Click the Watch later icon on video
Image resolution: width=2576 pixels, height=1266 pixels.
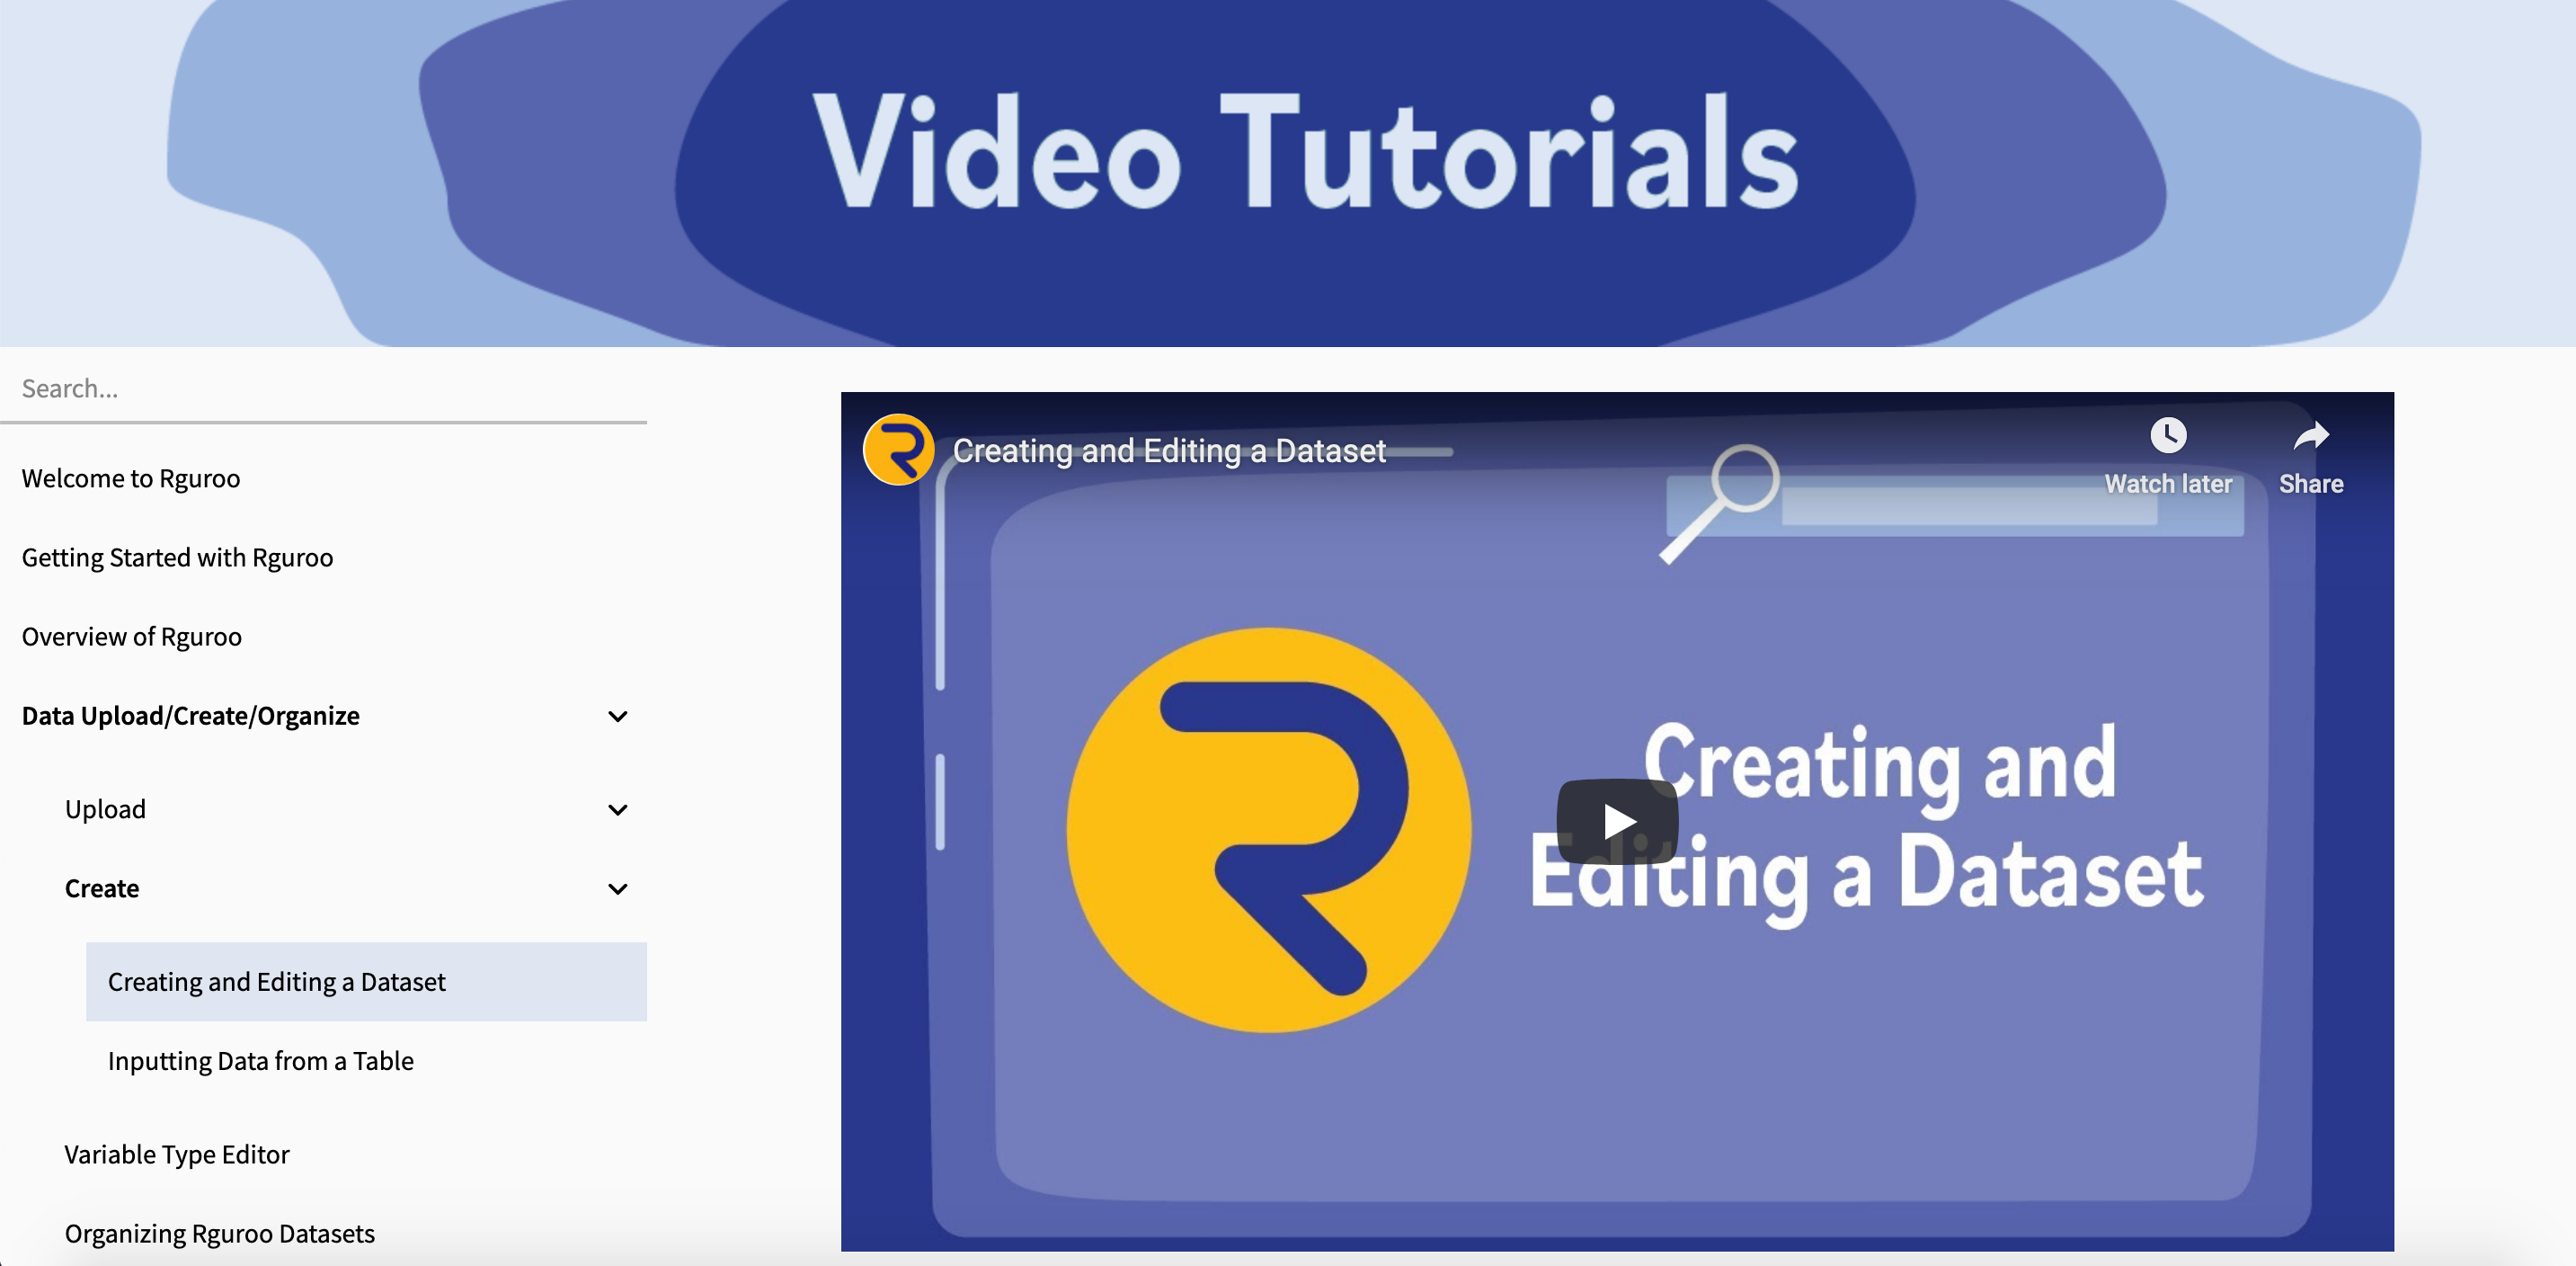2167,434
